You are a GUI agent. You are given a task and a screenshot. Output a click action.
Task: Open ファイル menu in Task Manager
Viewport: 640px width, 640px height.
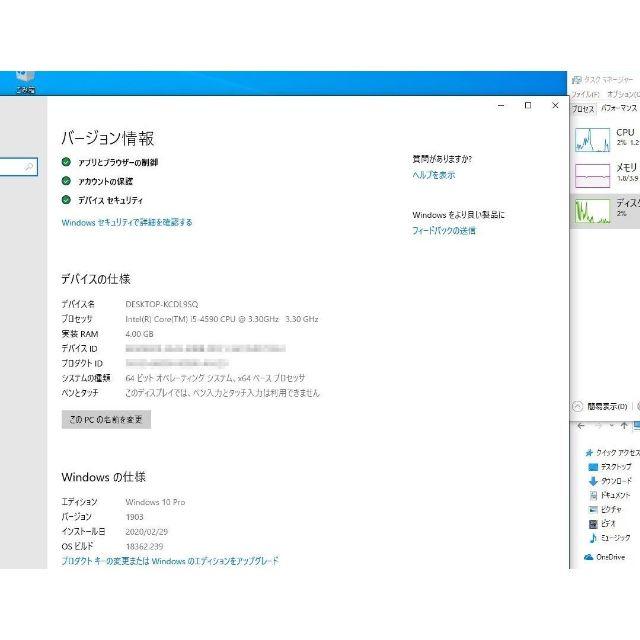click(585, 94)
